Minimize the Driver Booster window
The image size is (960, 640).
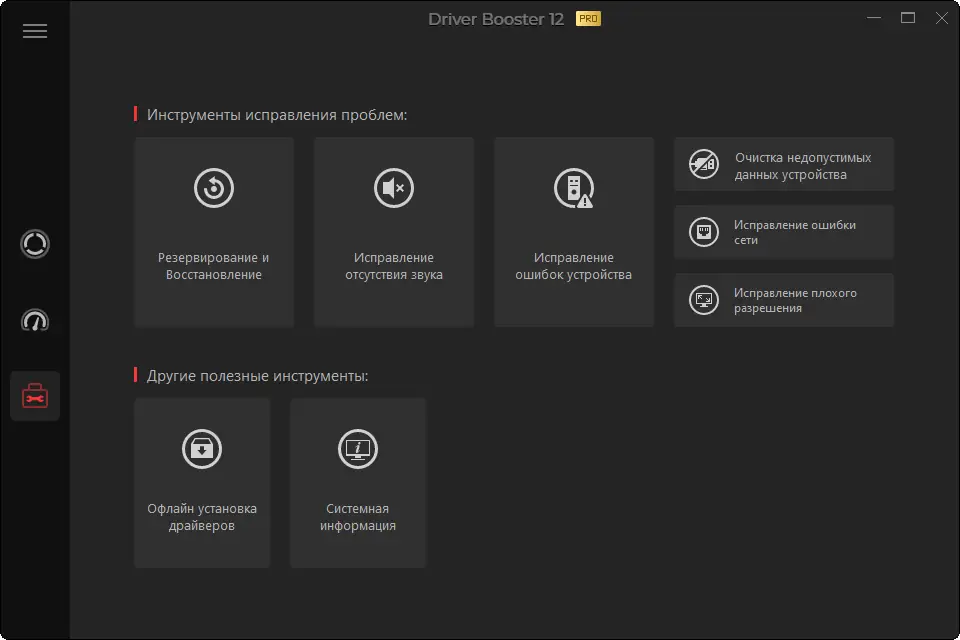[x=874, y=17]
